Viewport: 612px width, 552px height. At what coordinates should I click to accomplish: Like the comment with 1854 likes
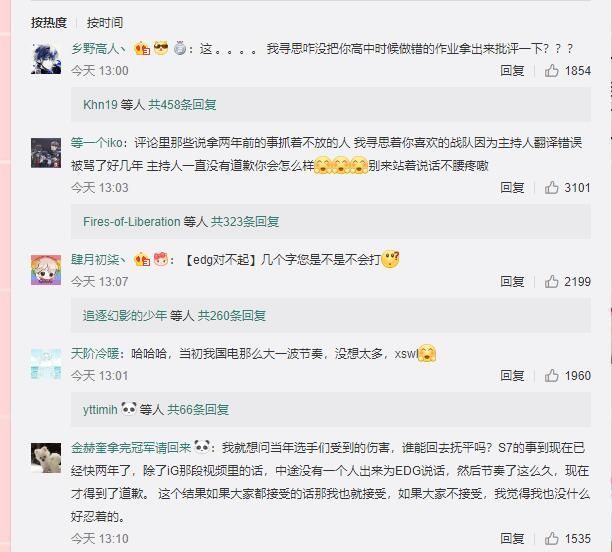[x=552, y=71]
